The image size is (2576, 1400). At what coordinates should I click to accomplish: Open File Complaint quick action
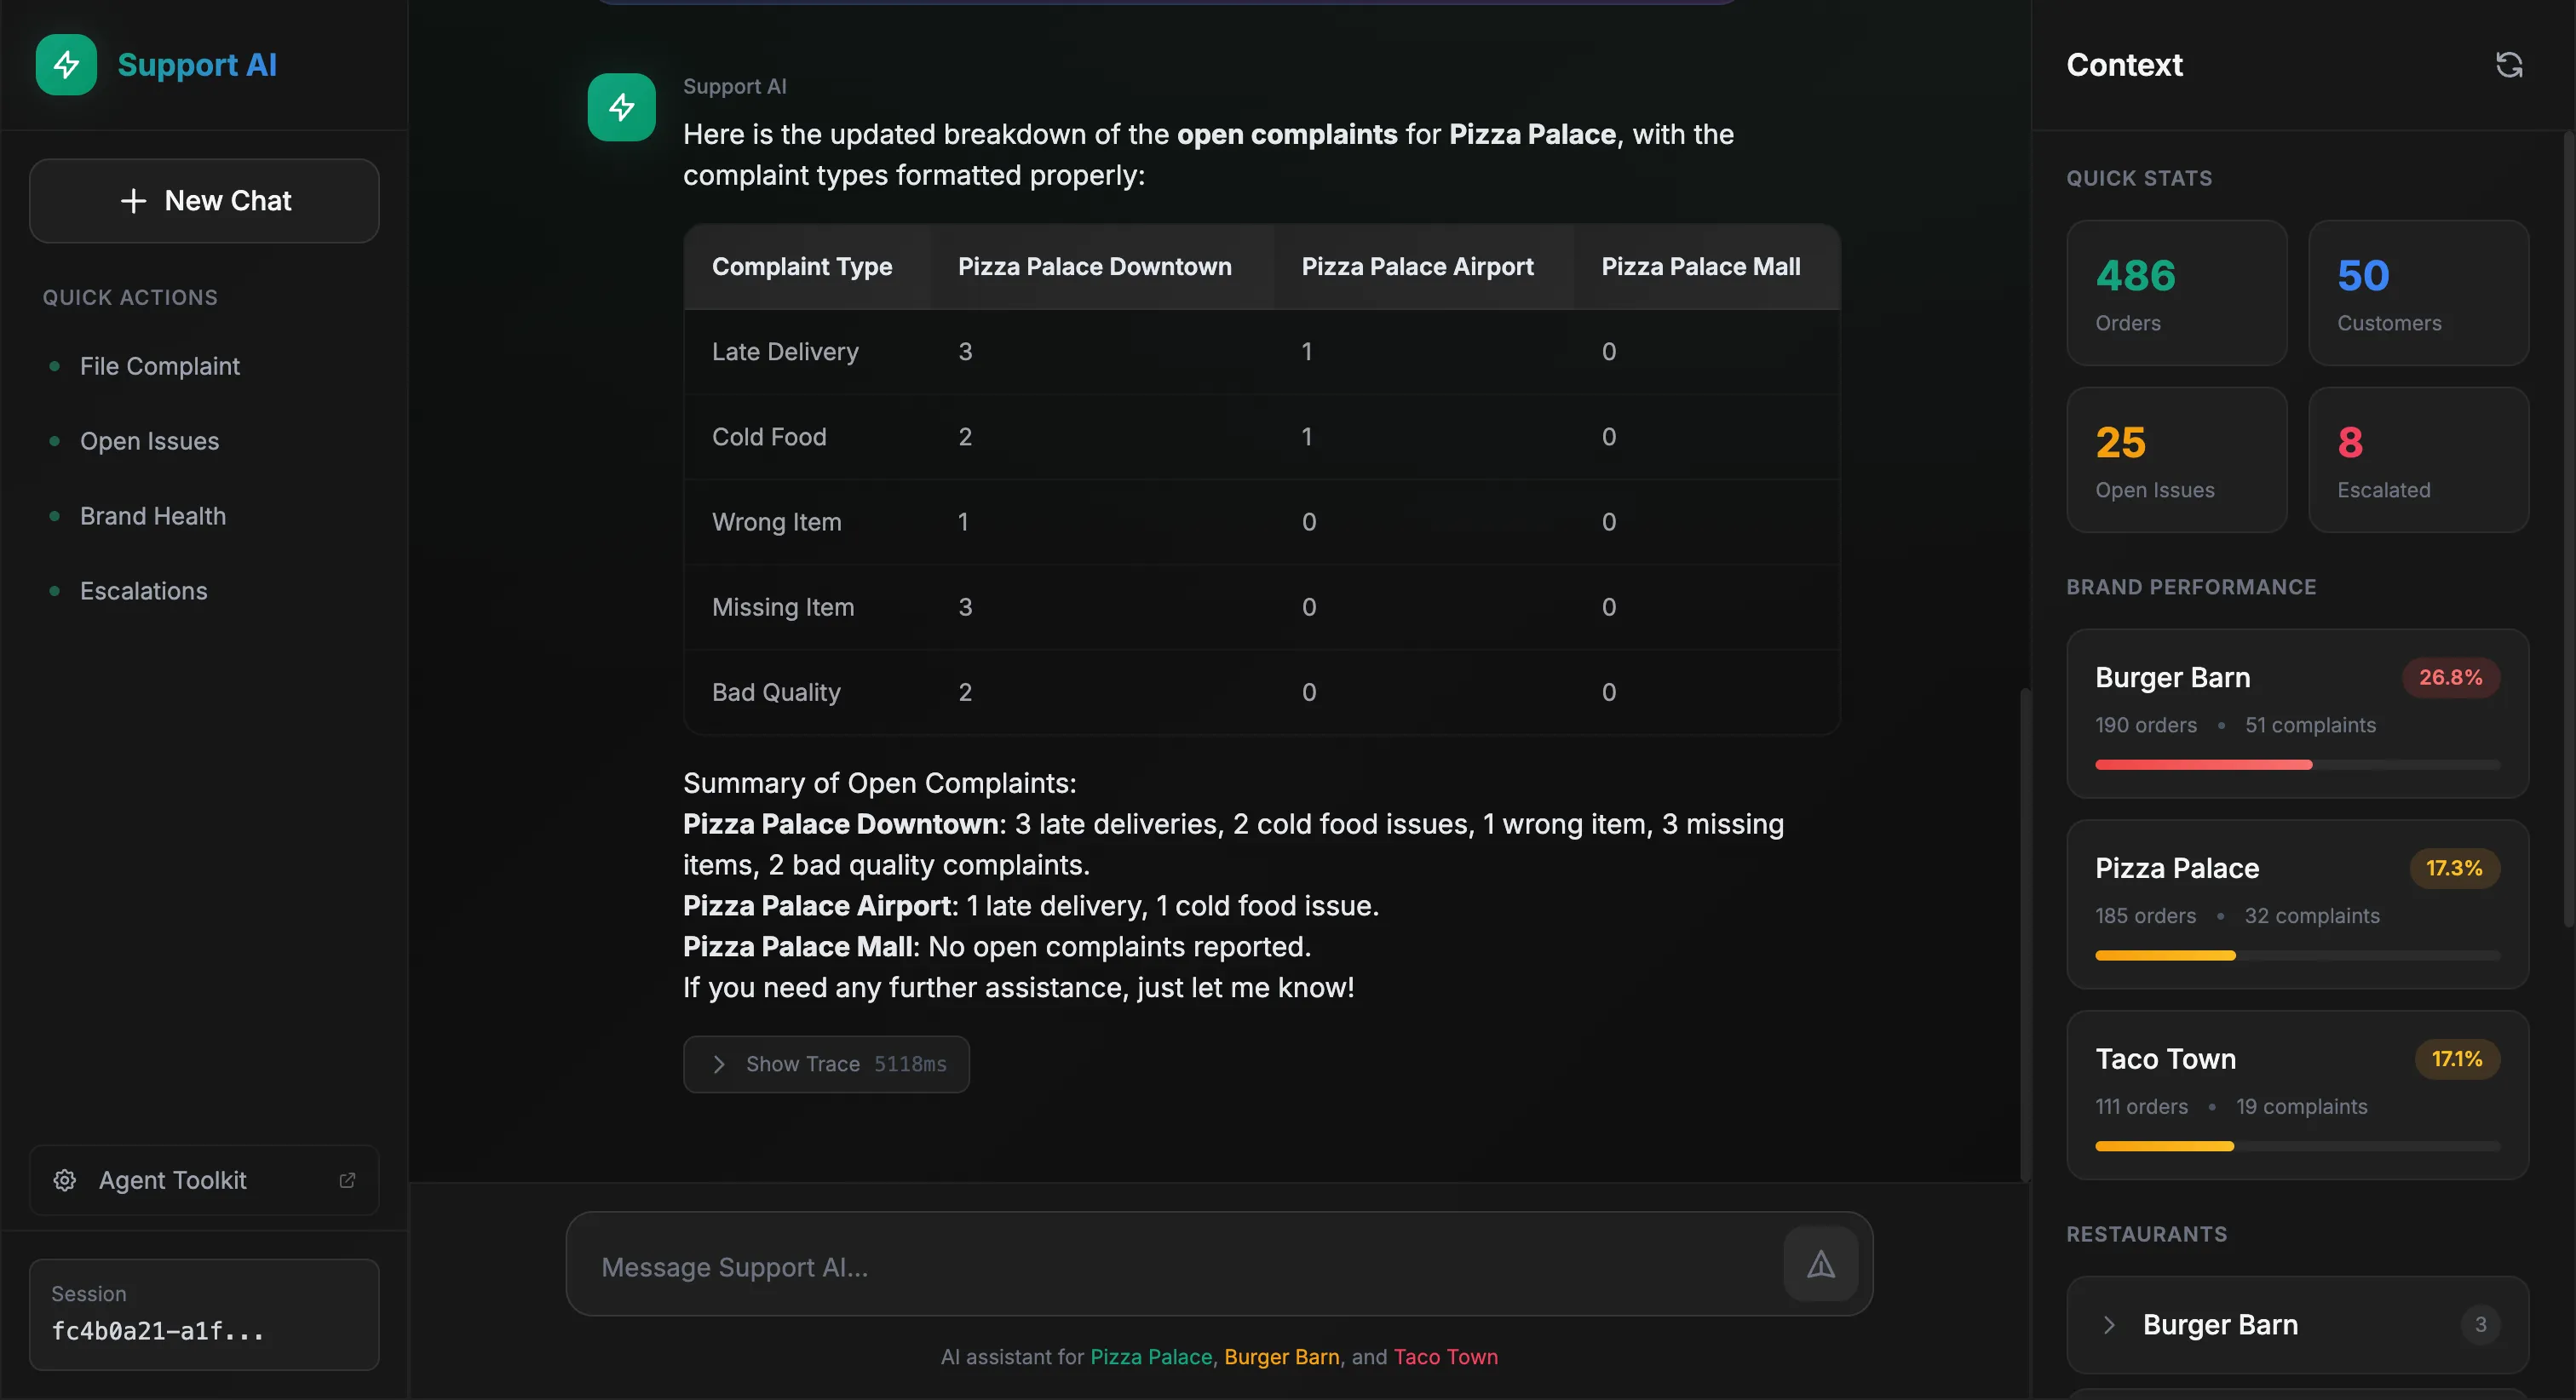160,366
